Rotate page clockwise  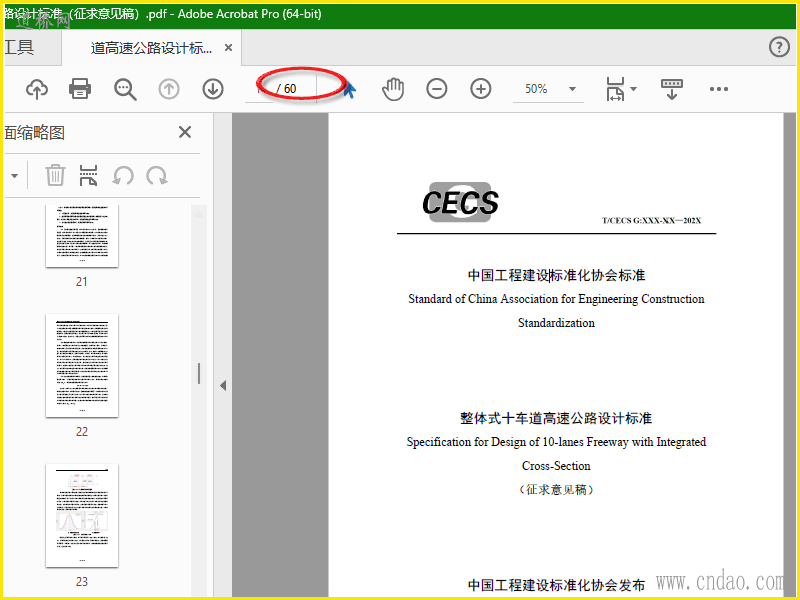(x=157, y=176)
